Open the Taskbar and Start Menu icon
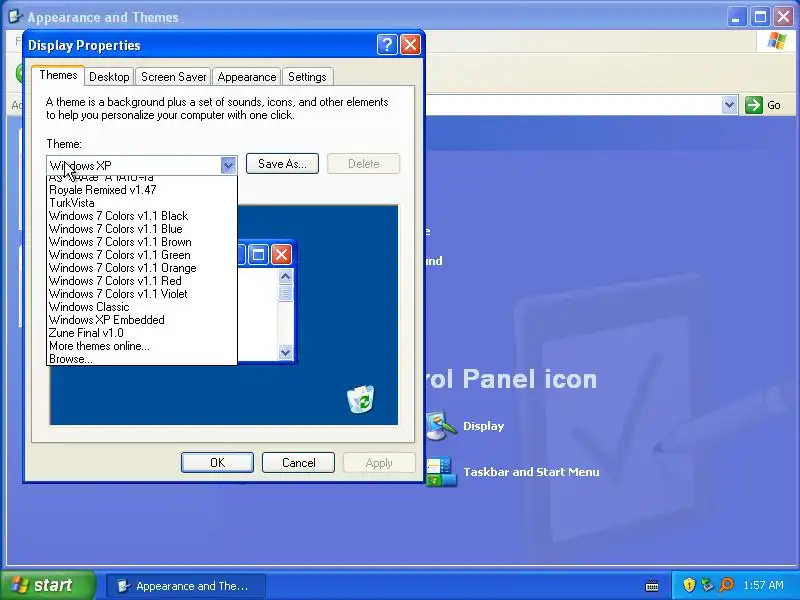Screen dimensions: 800x600 [x=441, y=471]
